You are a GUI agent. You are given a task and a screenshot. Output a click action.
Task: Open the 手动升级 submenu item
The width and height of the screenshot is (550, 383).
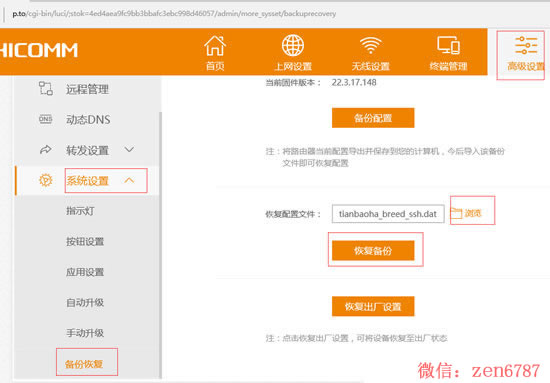(x=85, y=333)
